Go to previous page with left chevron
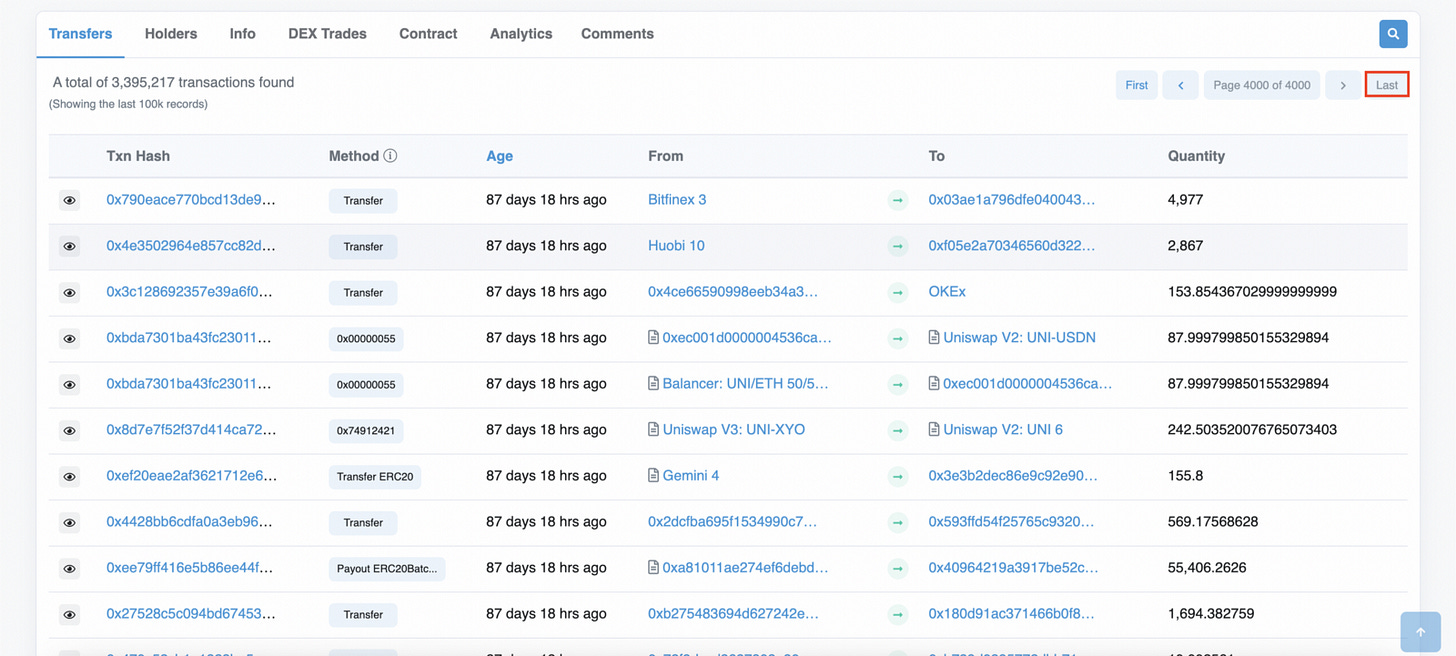Screen dimensions: 1456x656 [x=1180, y=85]
